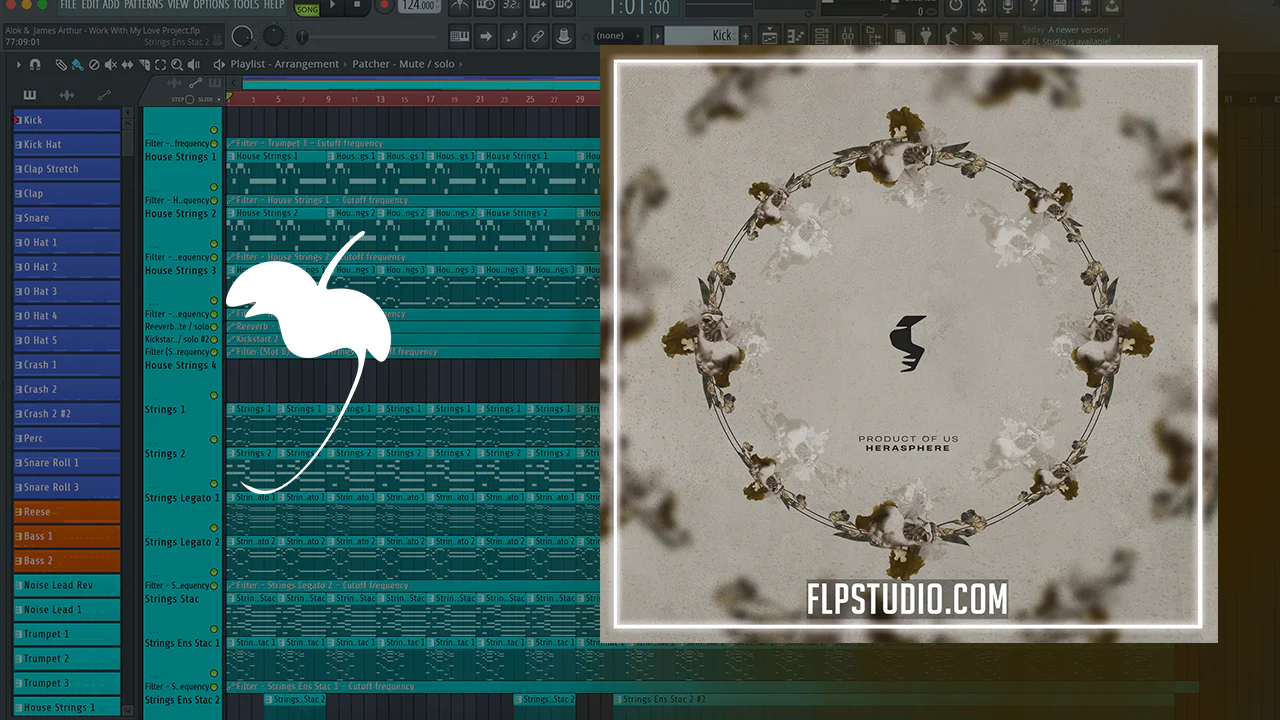This screenshot has height=720, width=1280.
Task: Click the floppy disk save icon
Action: [1059, 7]
